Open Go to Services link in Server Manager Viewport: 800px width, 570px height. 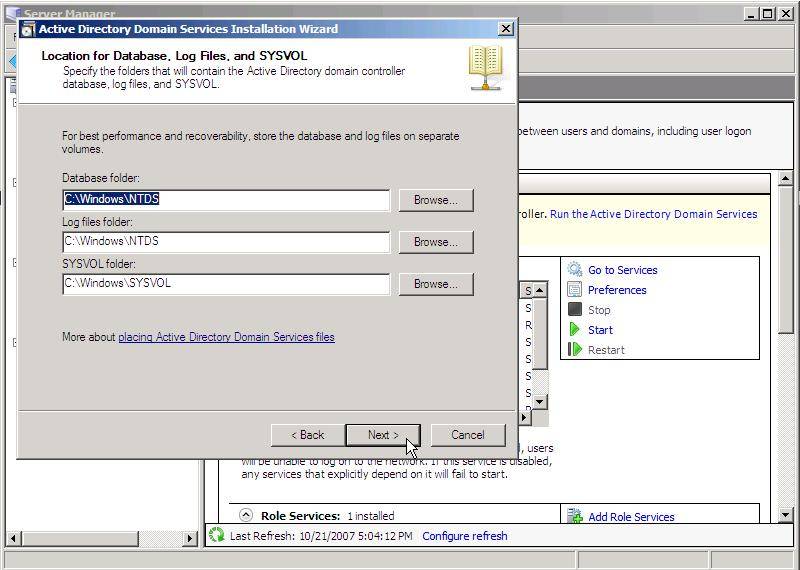(x=622, y=270)
